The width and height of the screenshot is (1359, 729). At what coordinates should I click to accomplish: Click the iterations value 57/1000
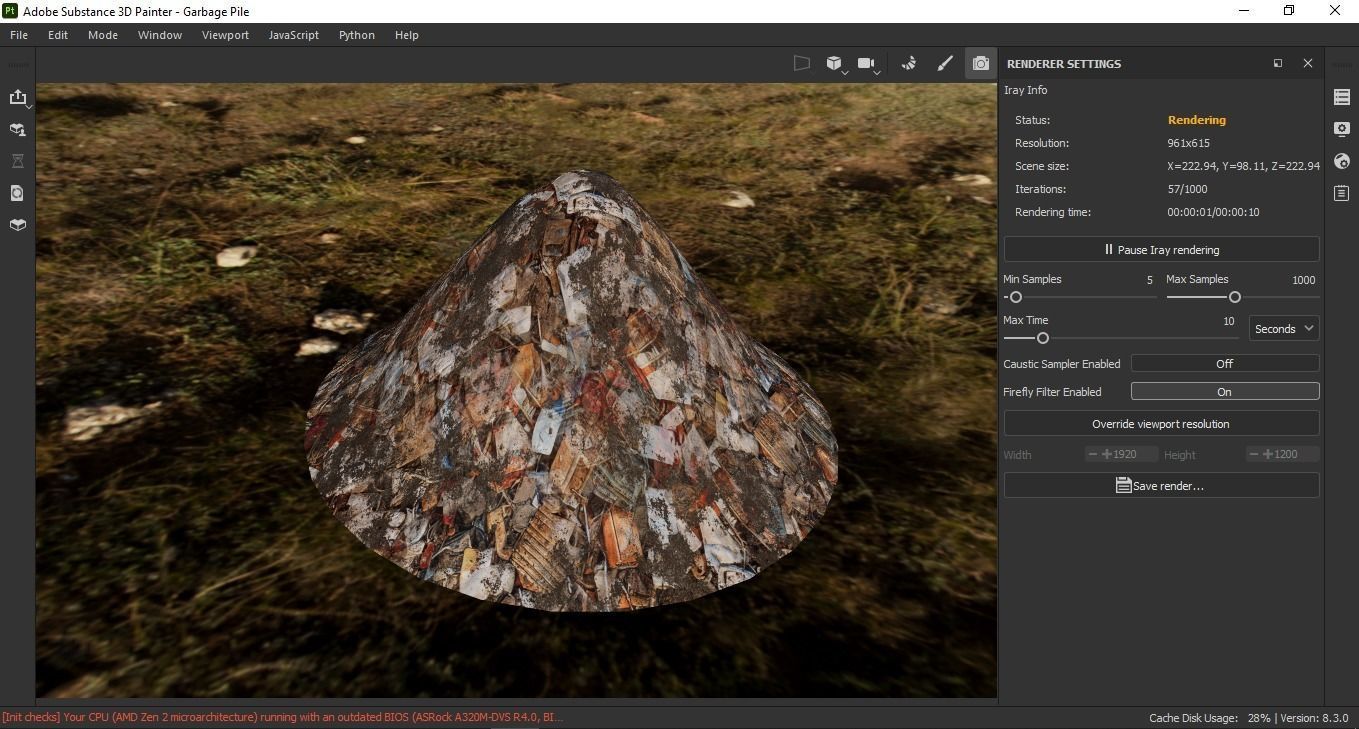click(x=1187, y=189)
